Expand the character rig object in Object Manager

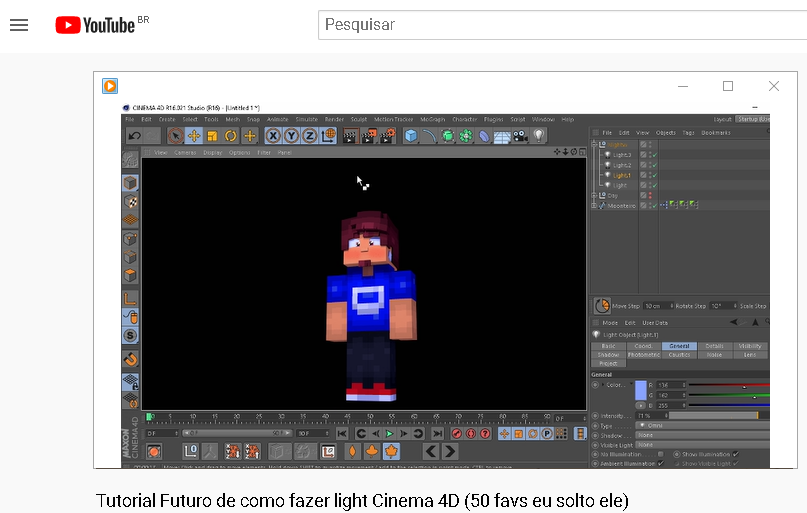click(594, 206)
